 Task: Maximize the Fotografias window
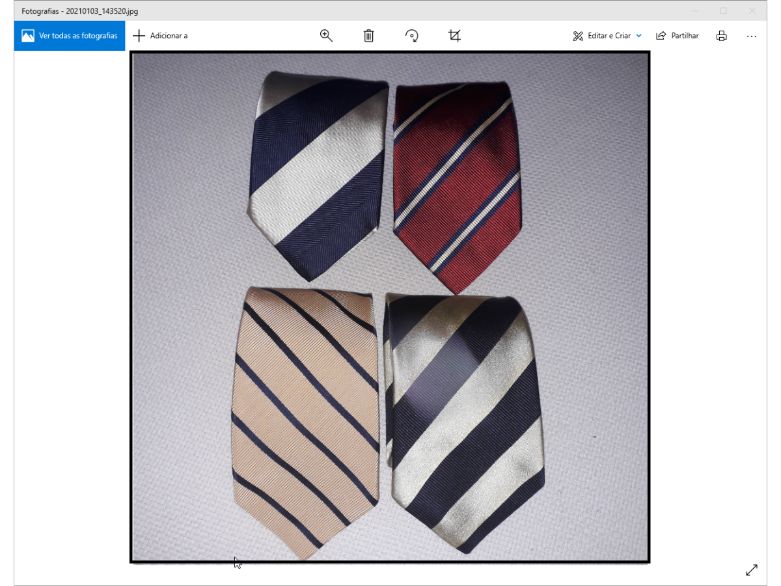pos(723,10)
